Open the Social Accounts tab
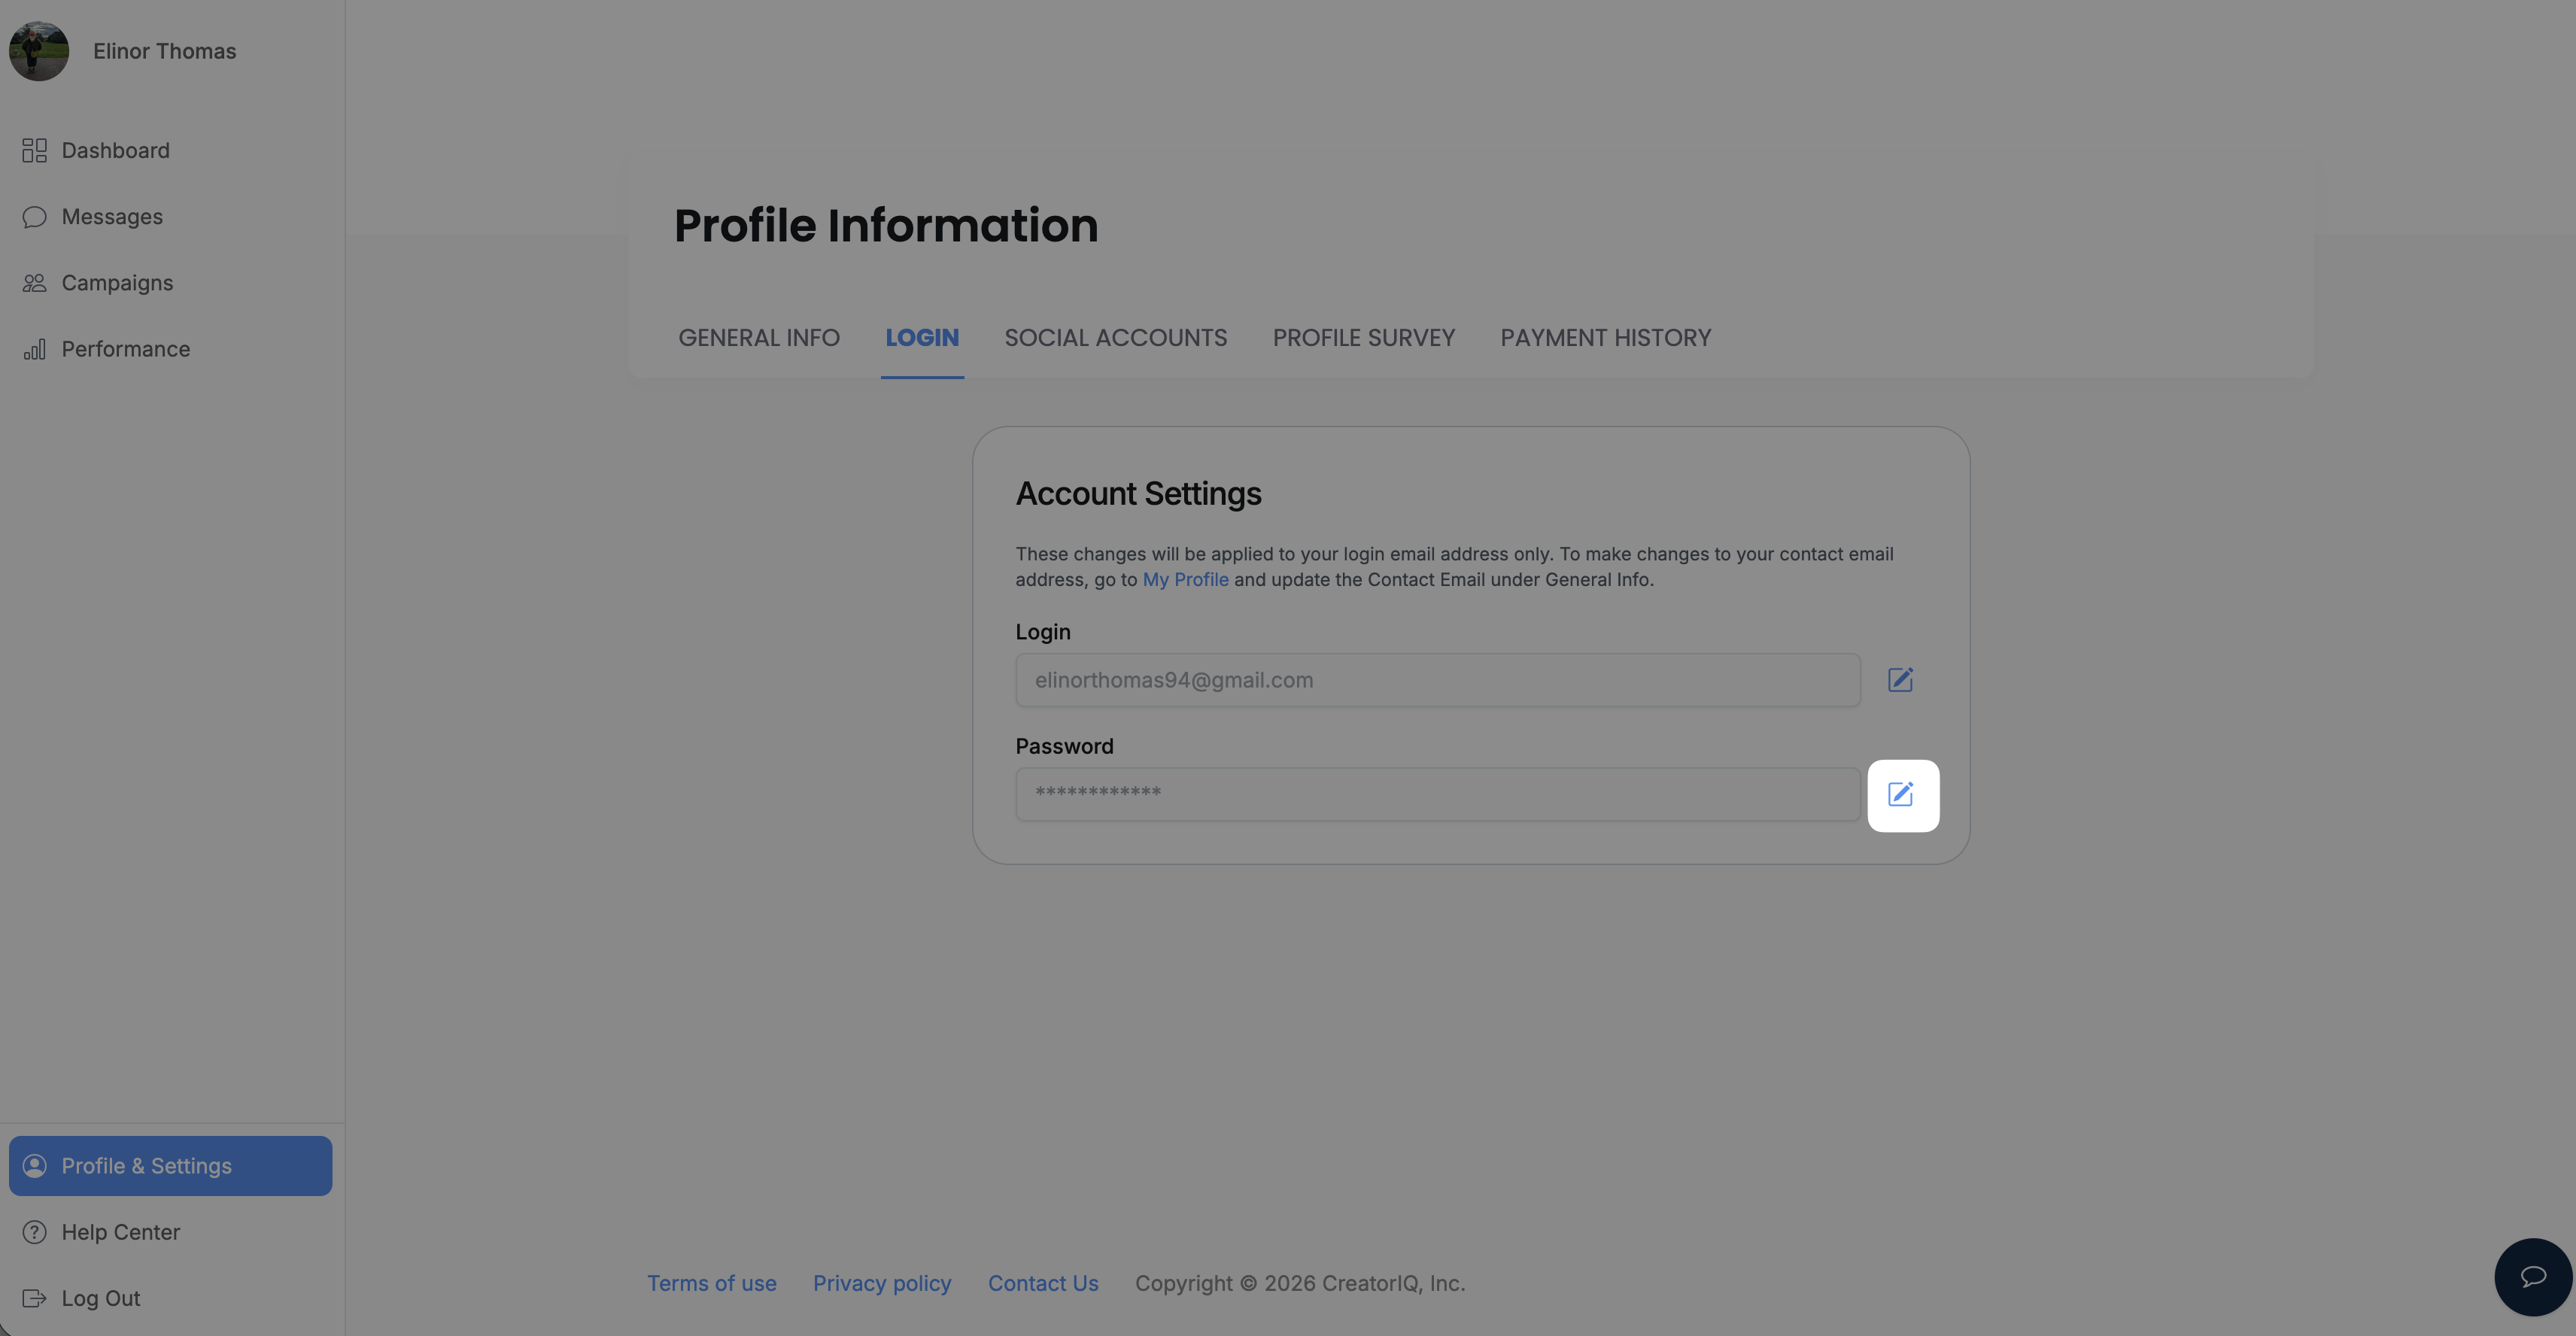The height and width of the screenshot is (1336, 2576). 1116,338
